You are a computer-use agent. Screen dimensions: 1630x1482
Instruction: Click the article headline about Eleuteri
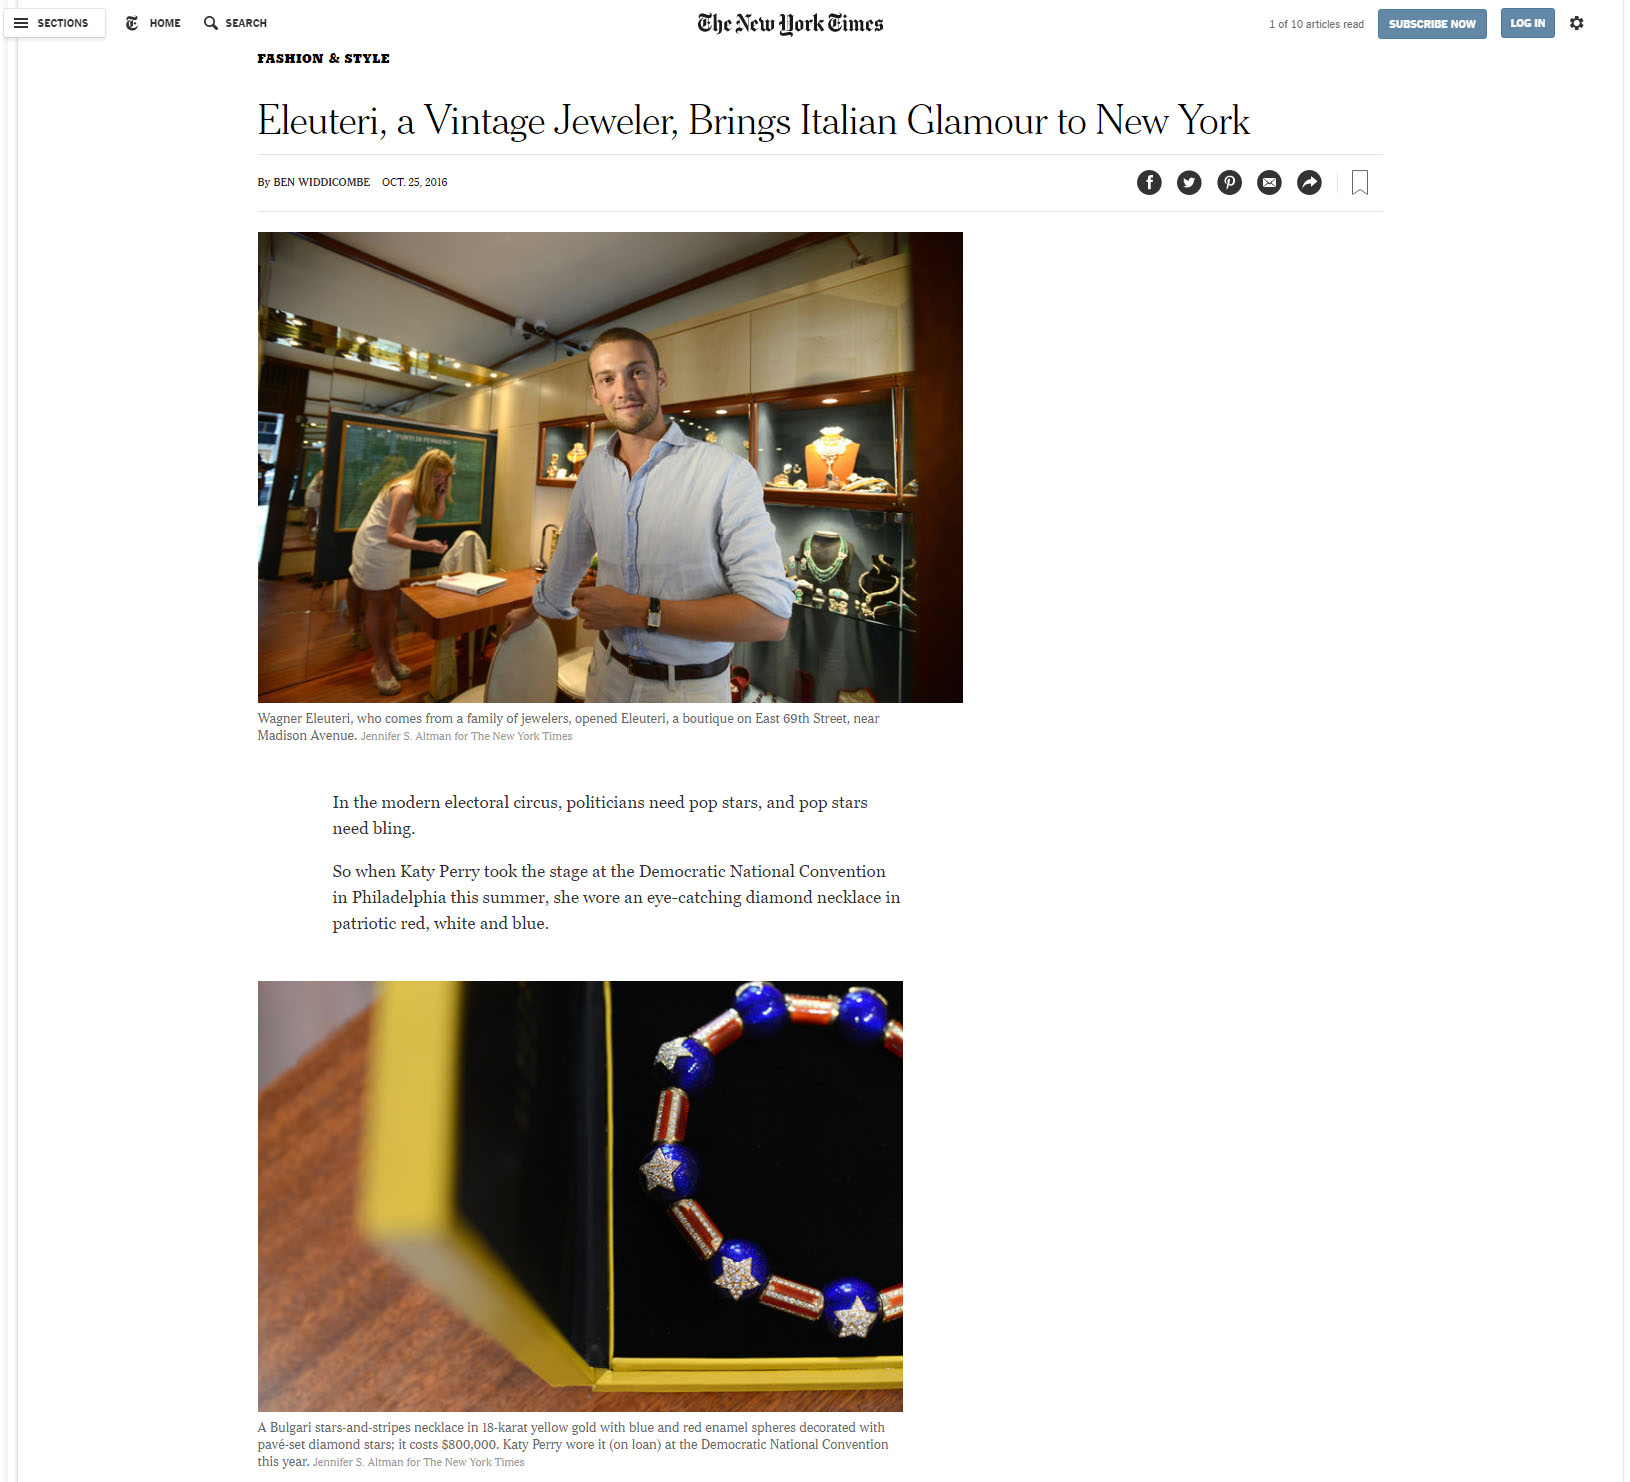click(753, 121)
